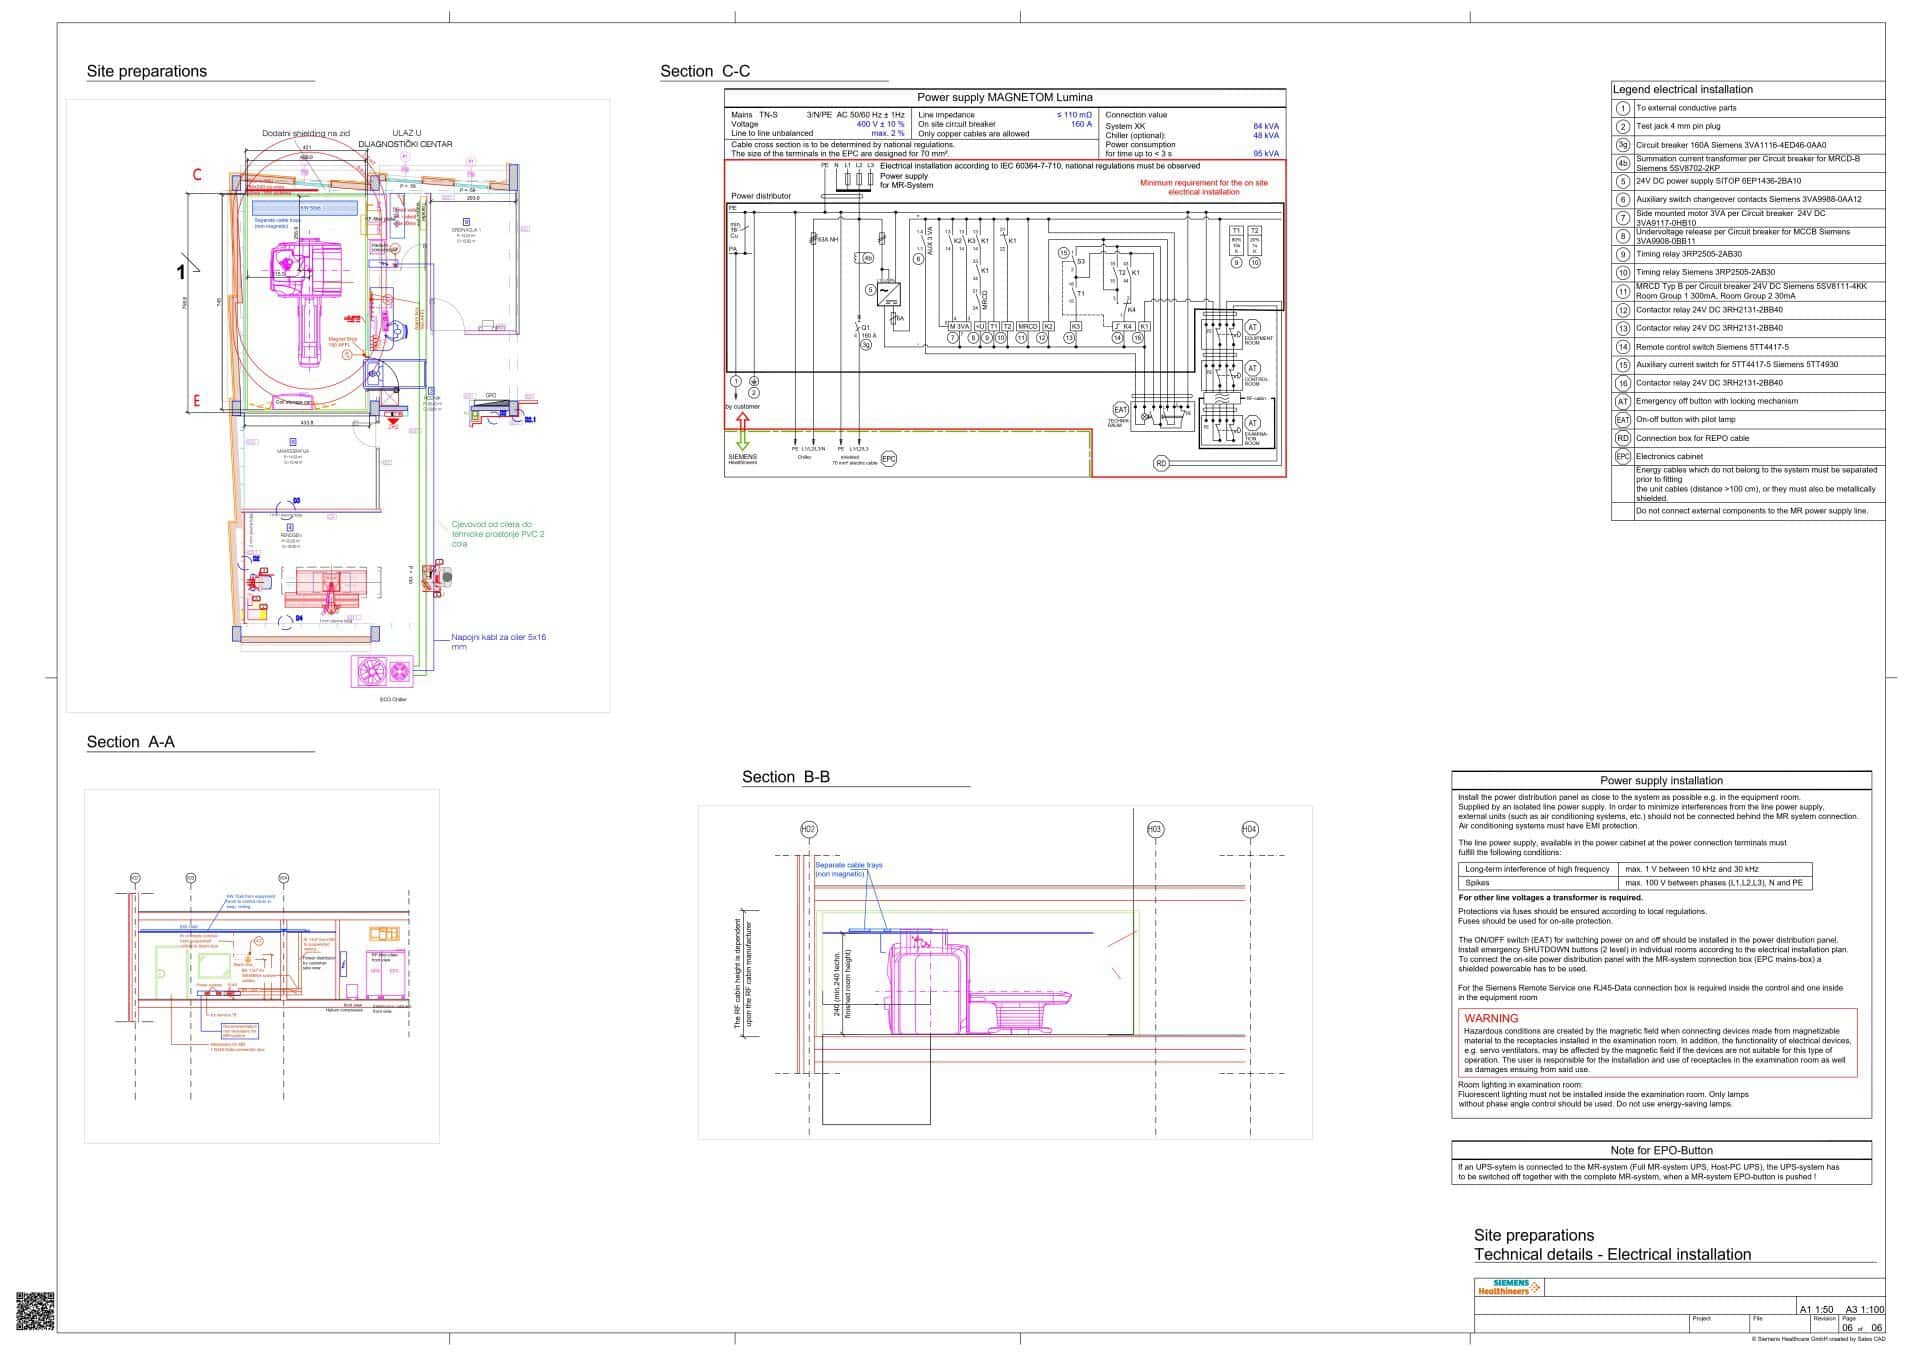This screenshot has width=1920, height=1356.
Task: Click the 'A3 1:100' scale in title block
Action: [x=1865, y=1310]
